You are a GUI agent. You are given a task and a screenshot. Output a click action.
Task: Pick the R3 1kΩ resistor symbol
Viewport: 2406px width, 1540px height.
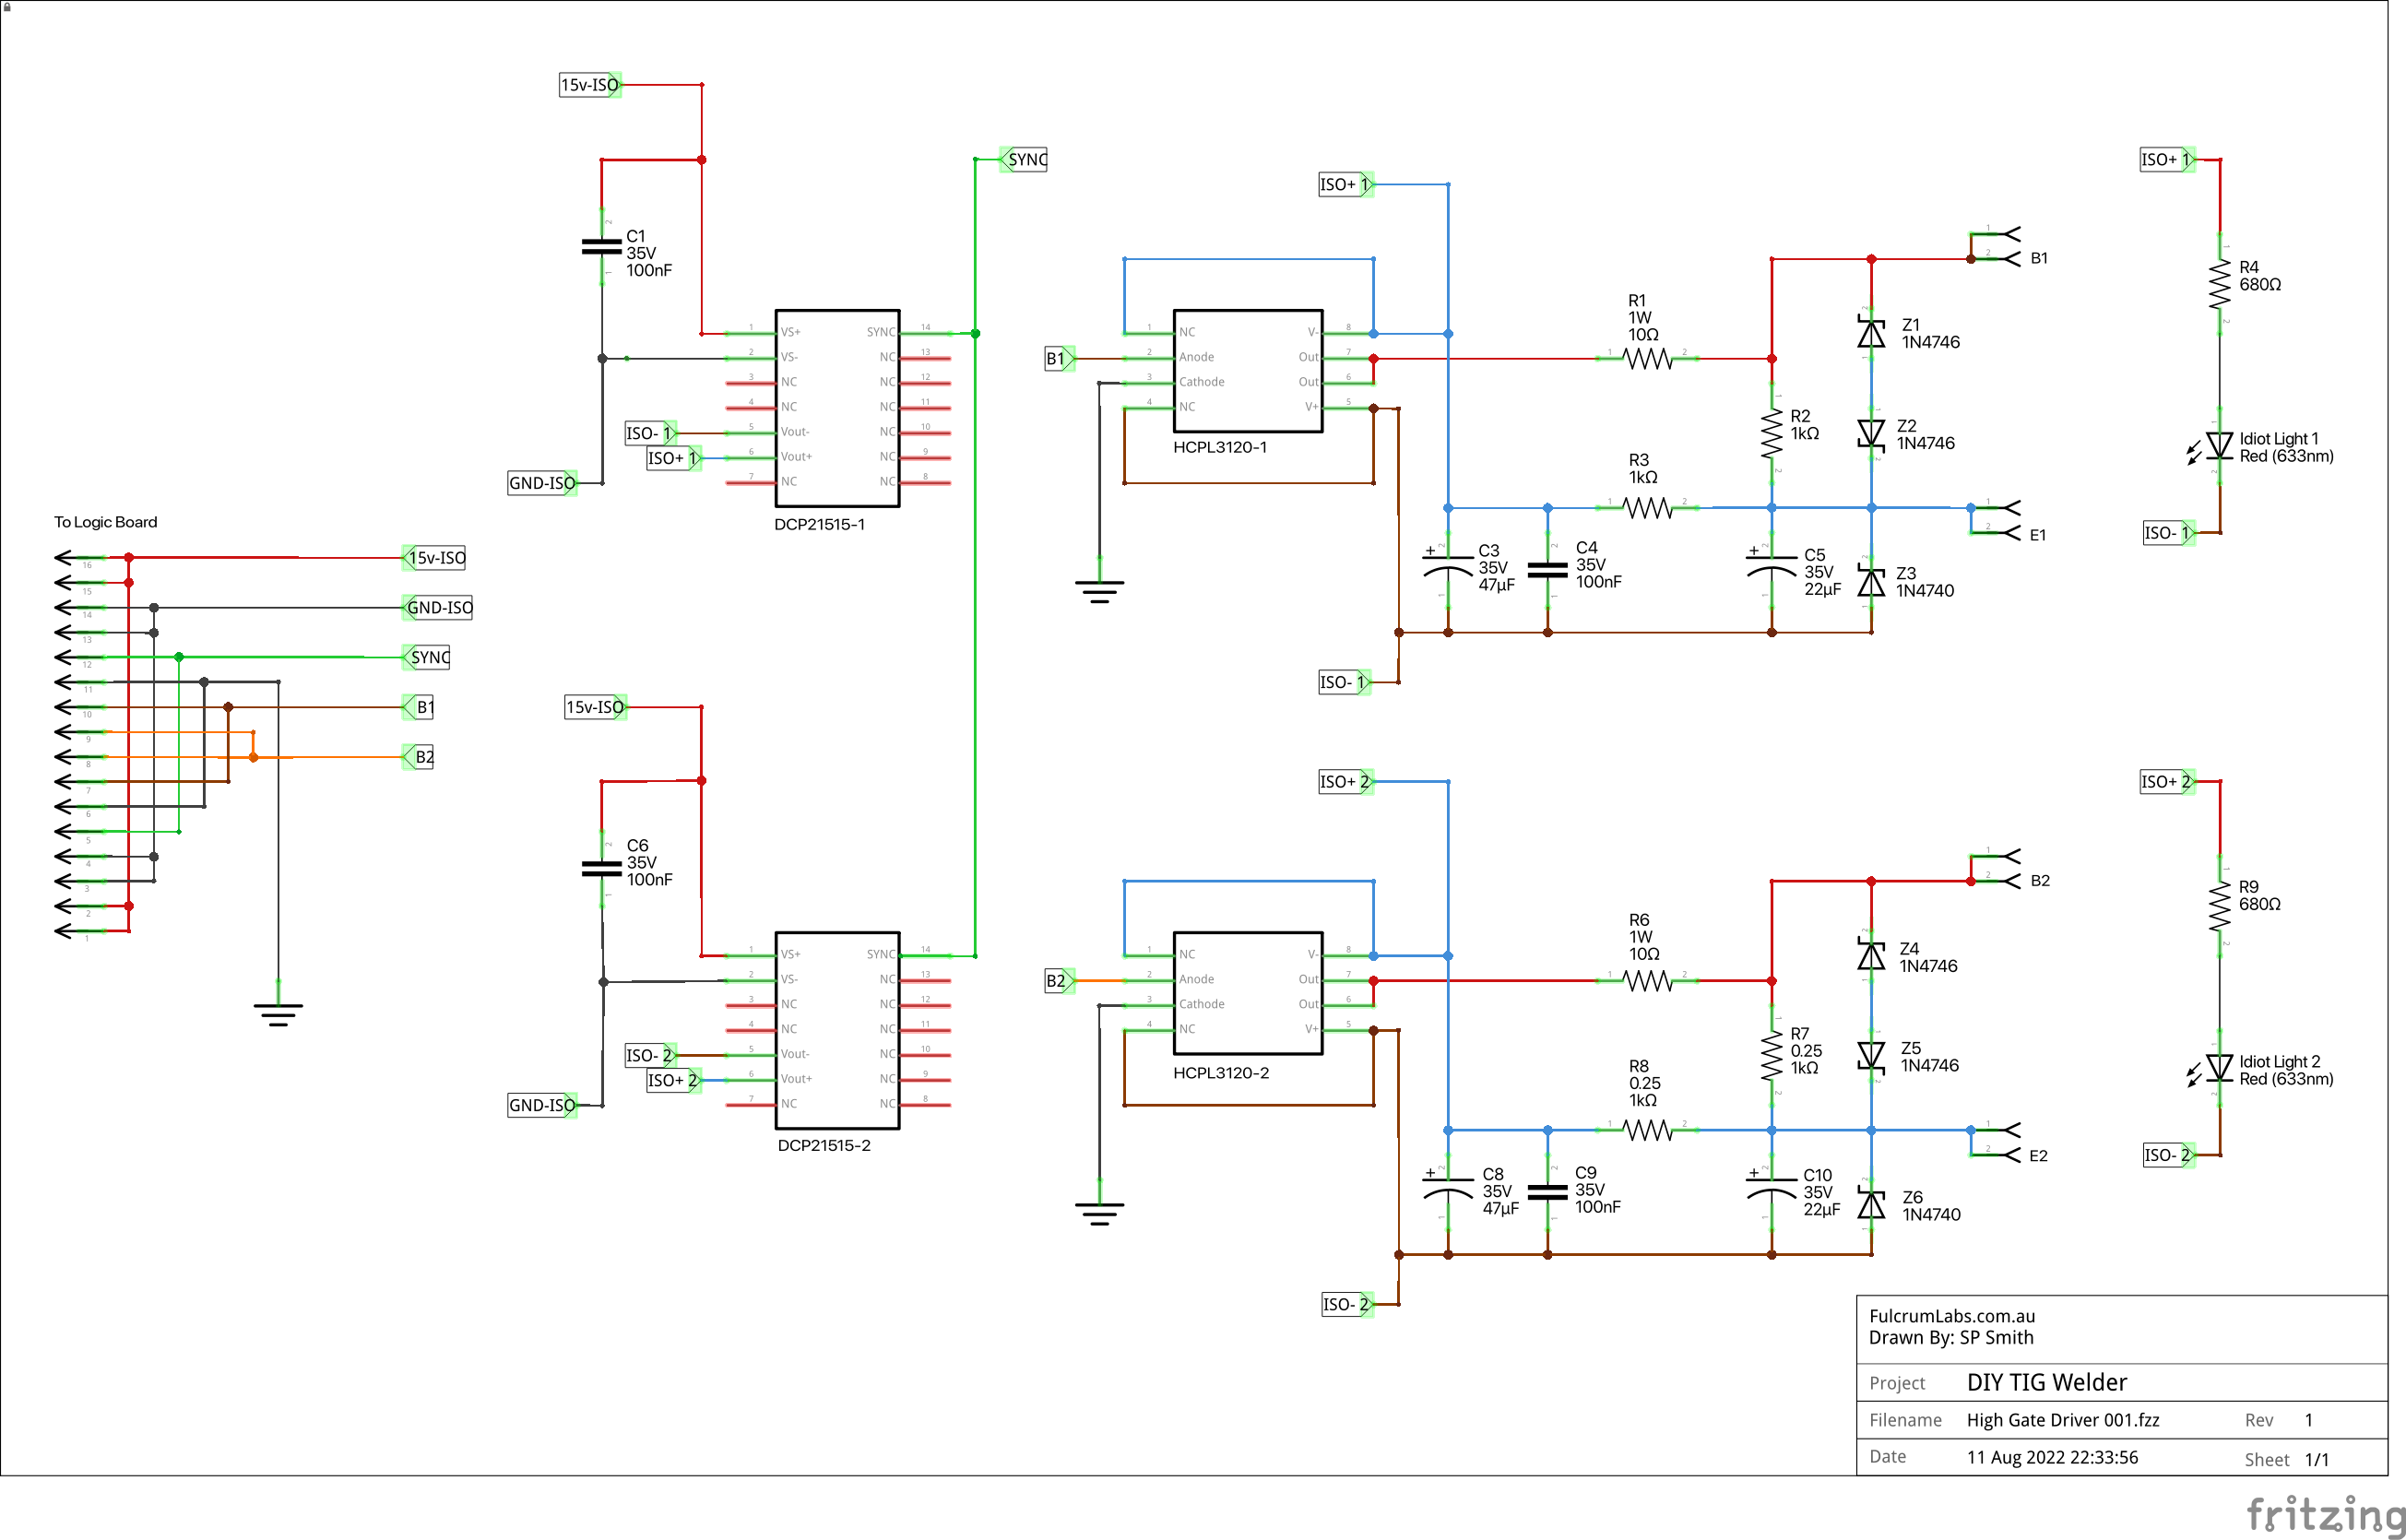[1646, 508]
